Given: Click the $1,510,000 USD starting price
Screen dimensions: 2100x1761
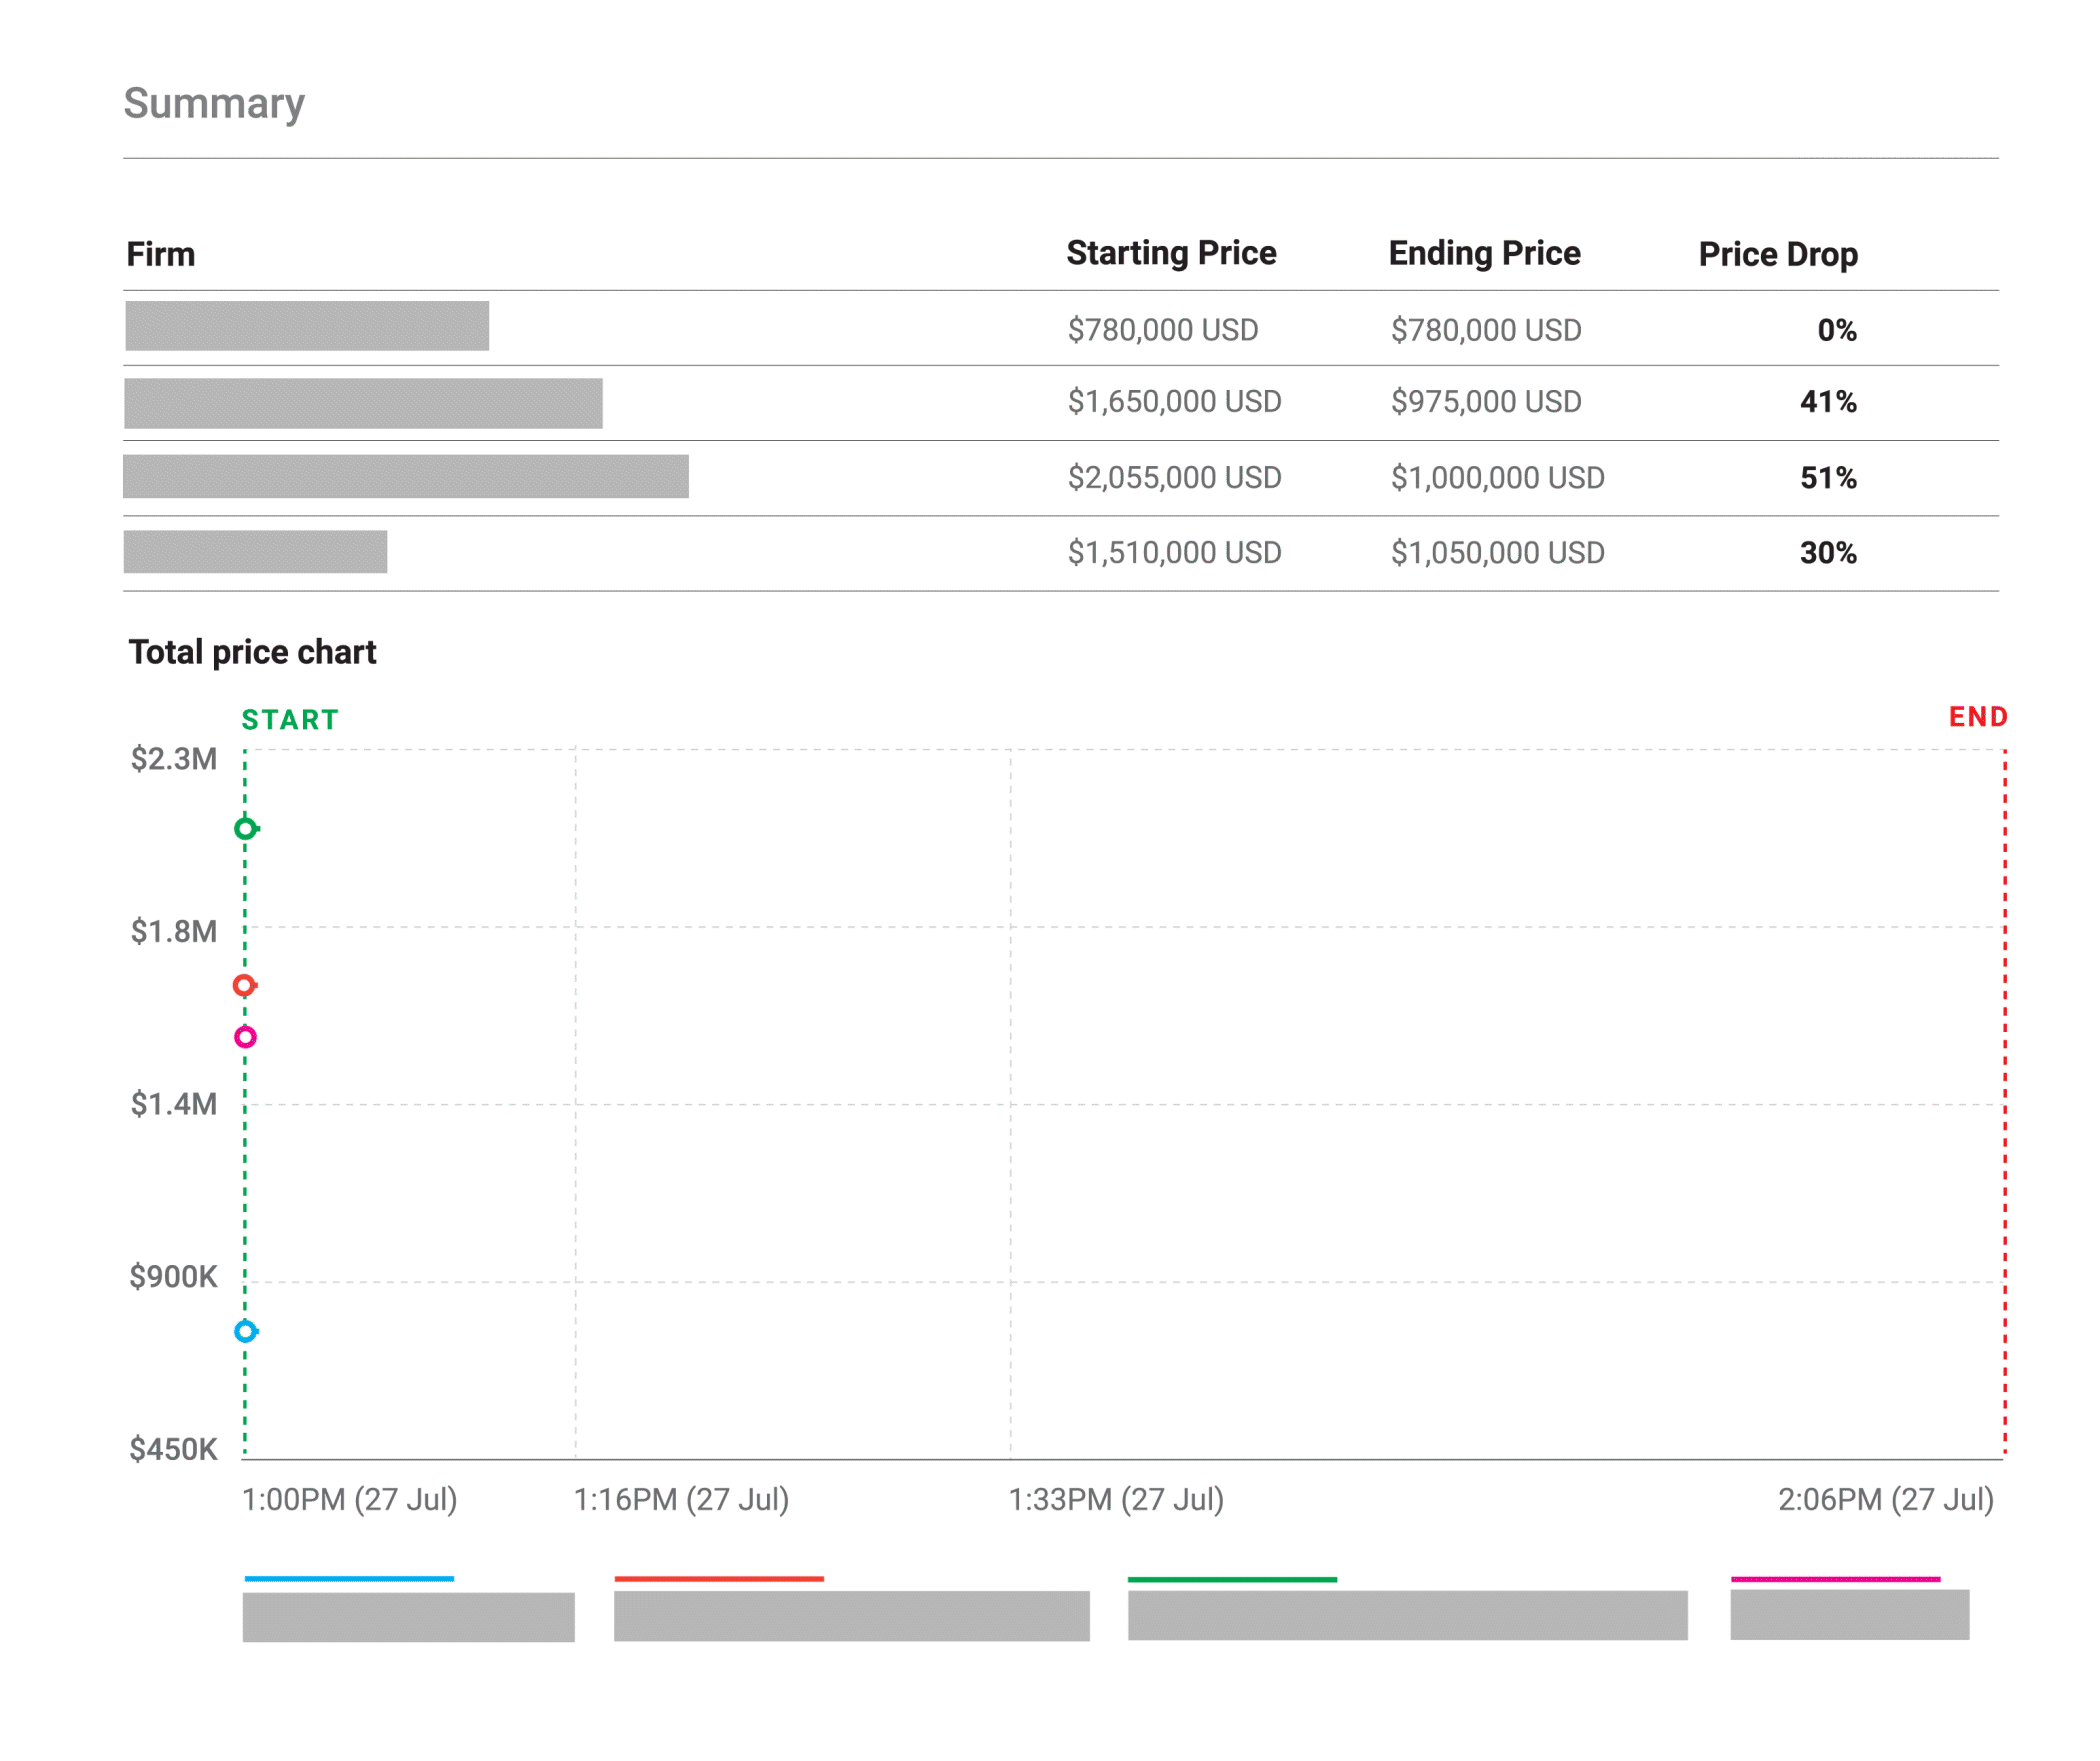Looking at the screenshot, I should [1175, 553].
